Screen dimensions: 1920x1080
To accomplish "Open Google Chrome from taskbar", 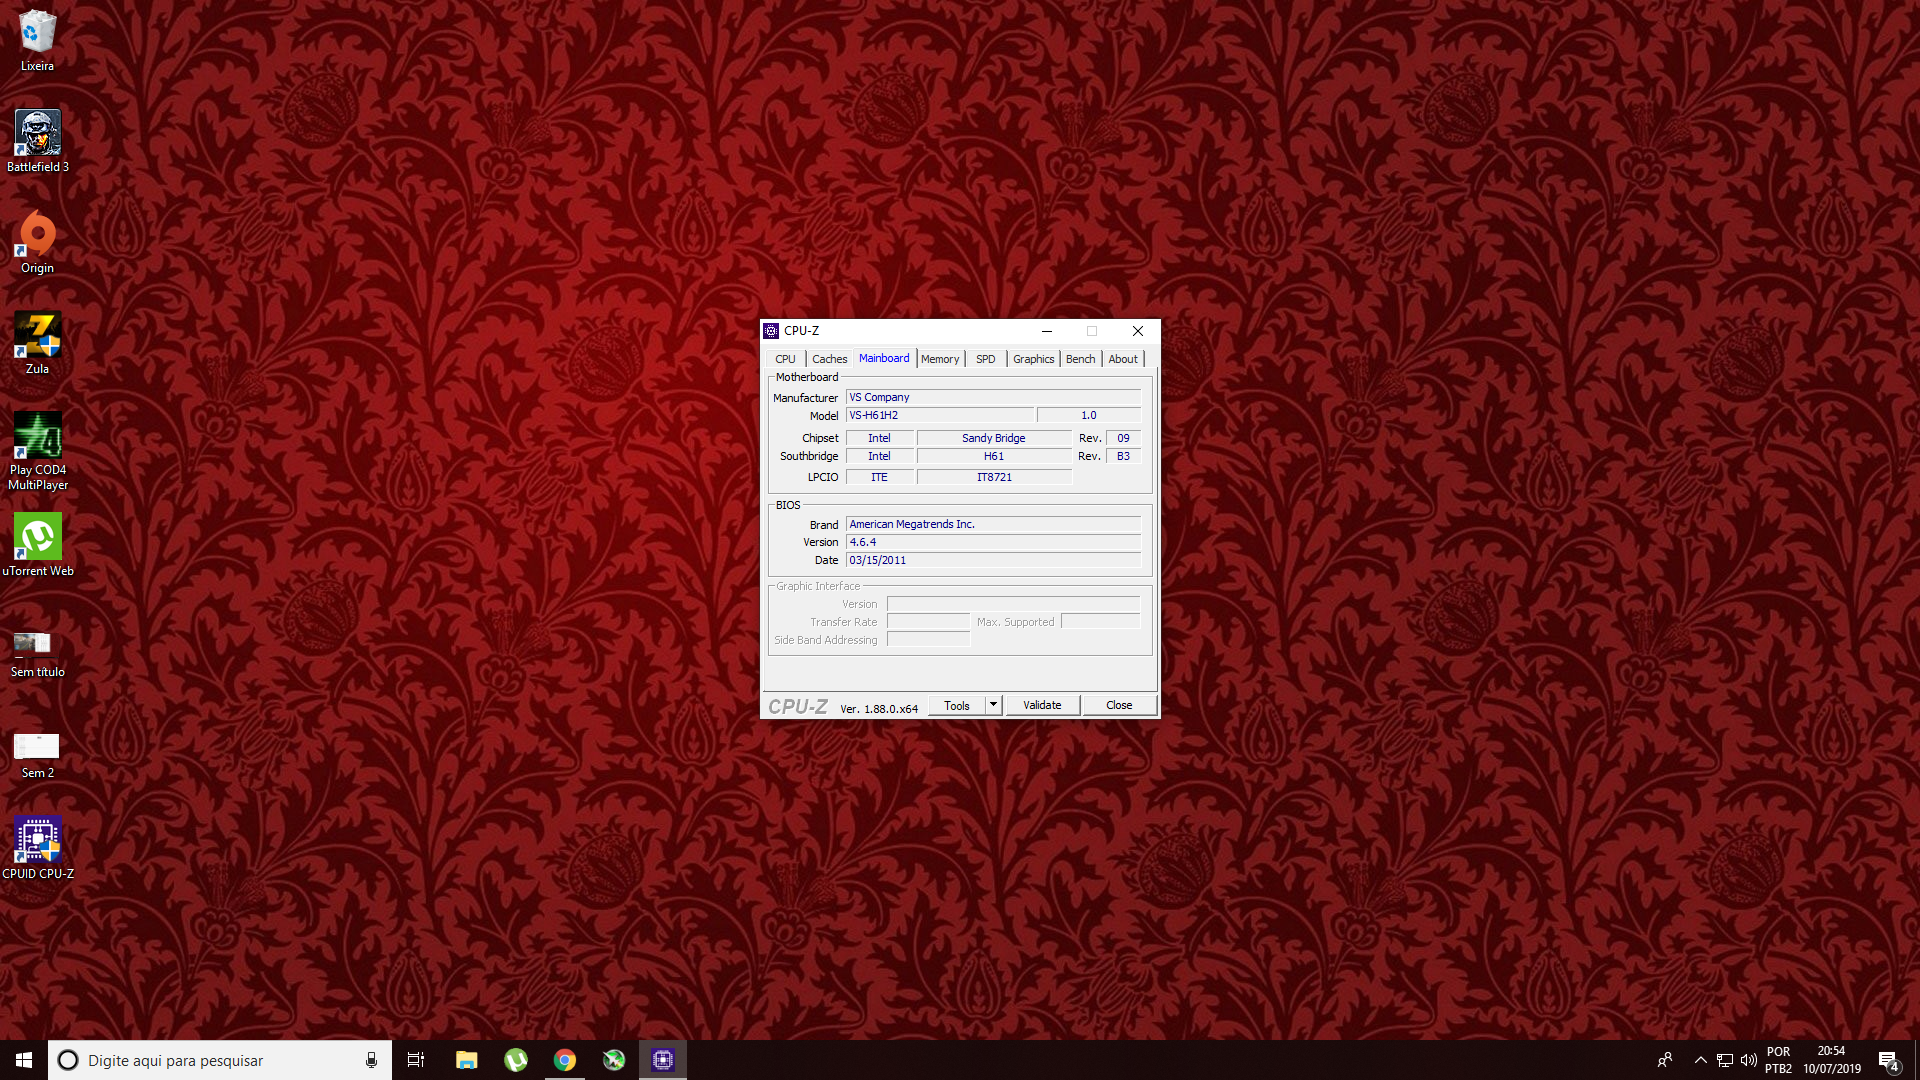I will [x=565, y=1060].
